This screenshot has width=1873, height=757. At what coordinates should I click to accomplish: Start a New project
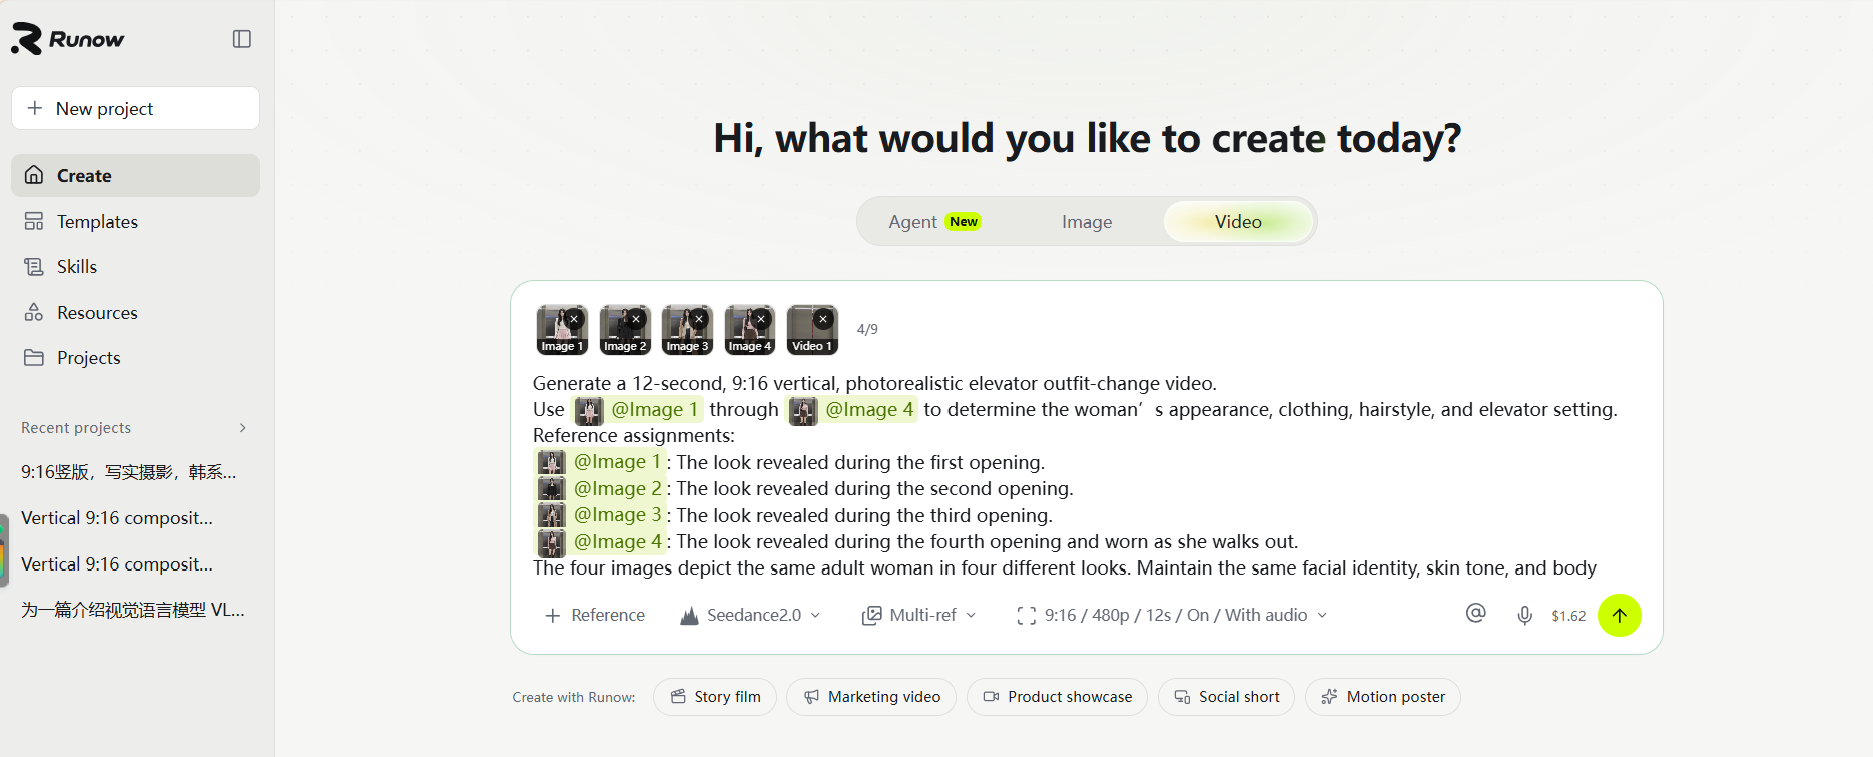[x=135, y=108]
